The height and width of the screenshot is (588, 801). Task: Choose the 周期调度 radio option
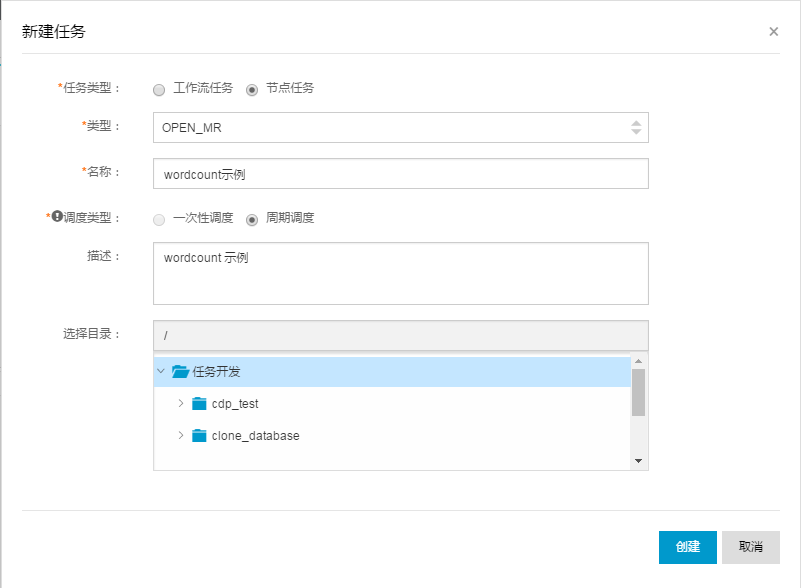pyautogui.click(x=252, y=220)
